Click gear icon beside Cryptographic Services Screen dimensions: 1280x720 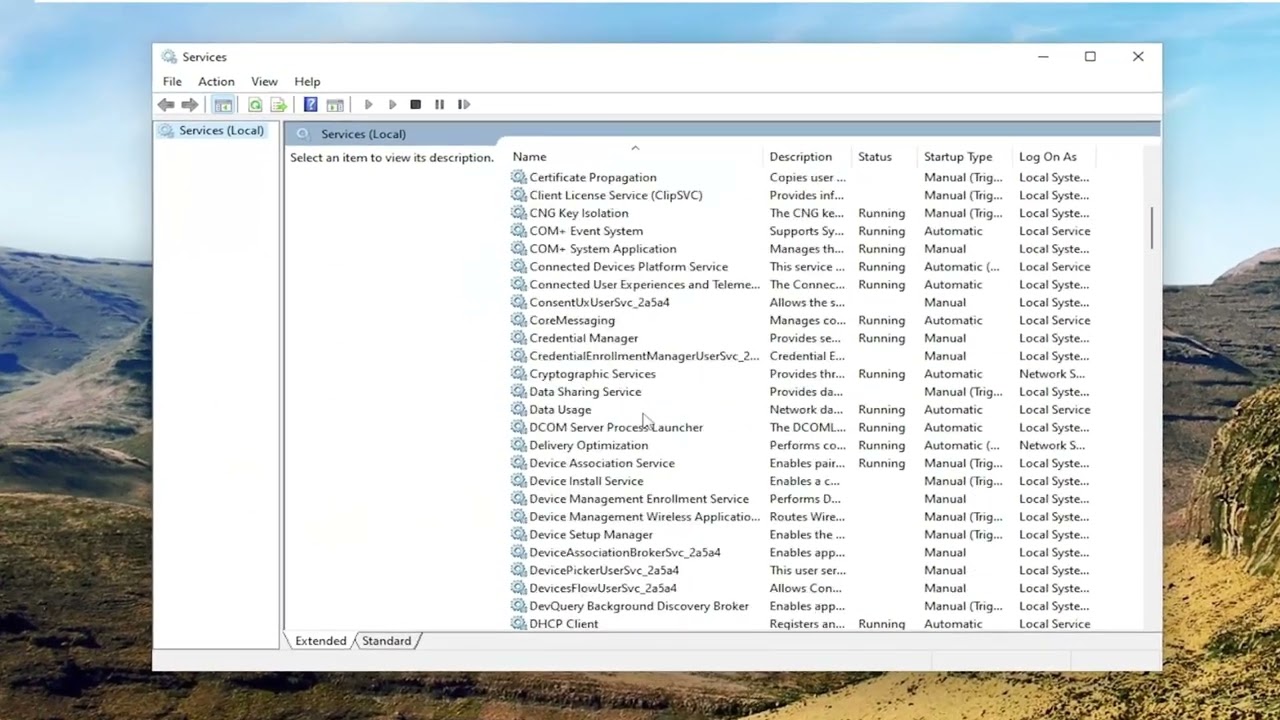point(518,374)
